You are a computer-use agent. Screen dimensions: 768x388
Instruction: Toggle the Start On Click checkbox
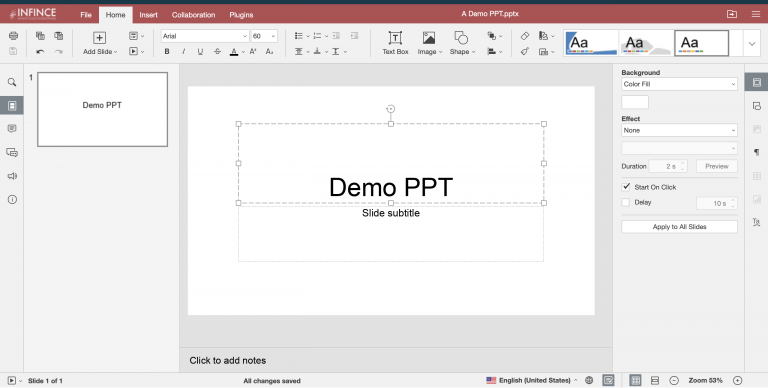coord(626,187)
